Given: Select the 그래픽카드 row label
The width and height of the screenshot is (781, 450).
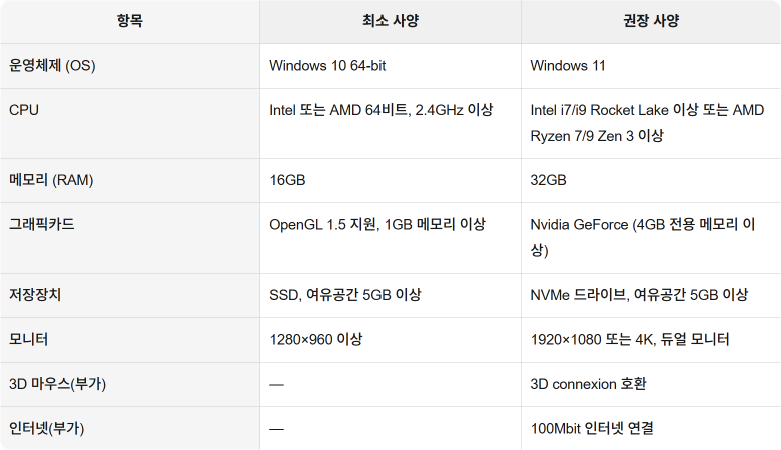Looking at the screenshot, I should coord(42,224).
